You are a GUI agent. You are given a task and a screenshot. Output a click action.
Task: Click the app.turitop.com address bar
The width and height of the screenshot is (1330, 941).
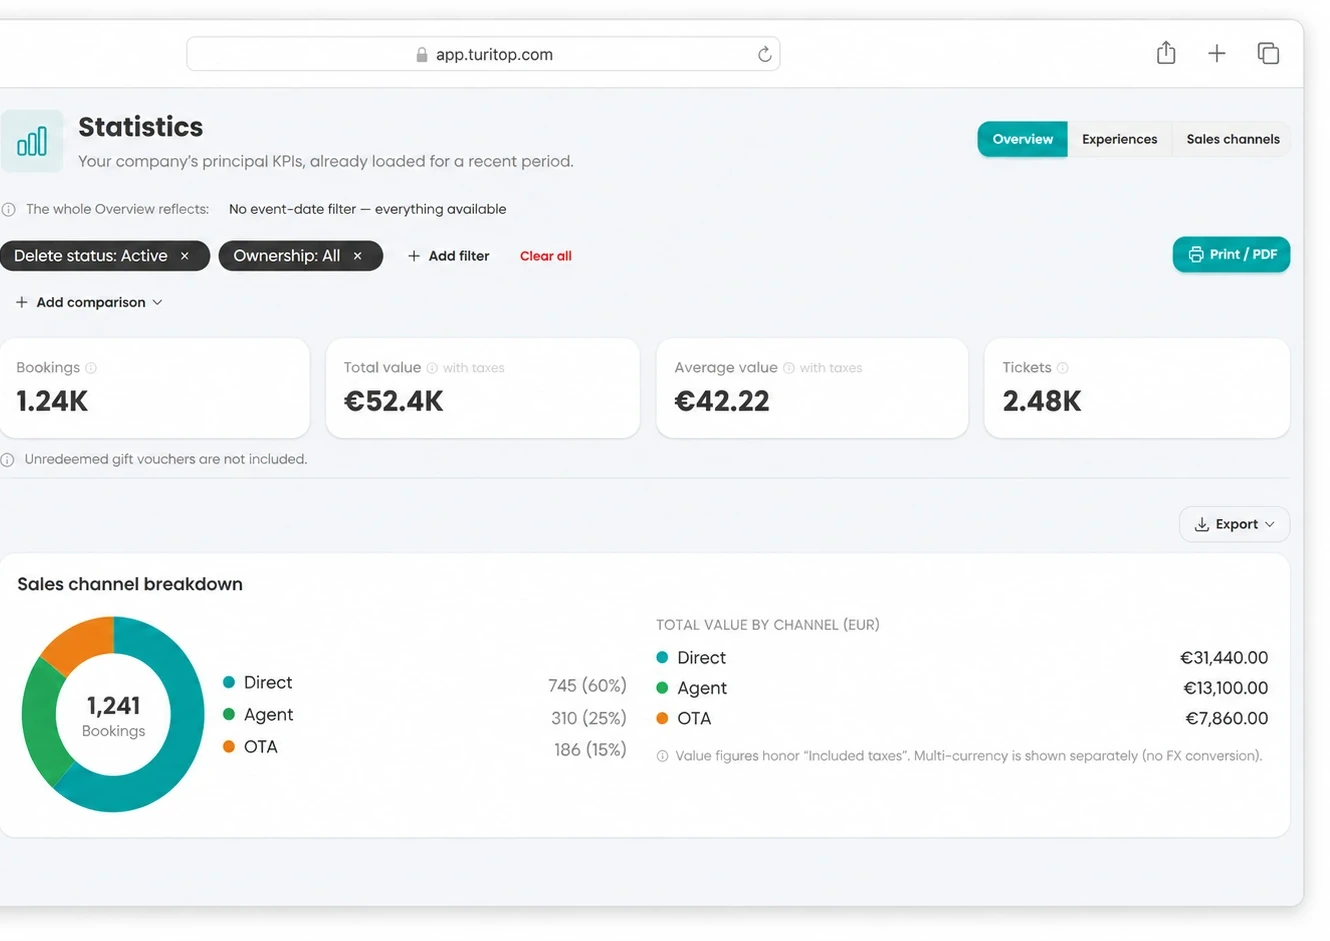click(x=483, y=54)
